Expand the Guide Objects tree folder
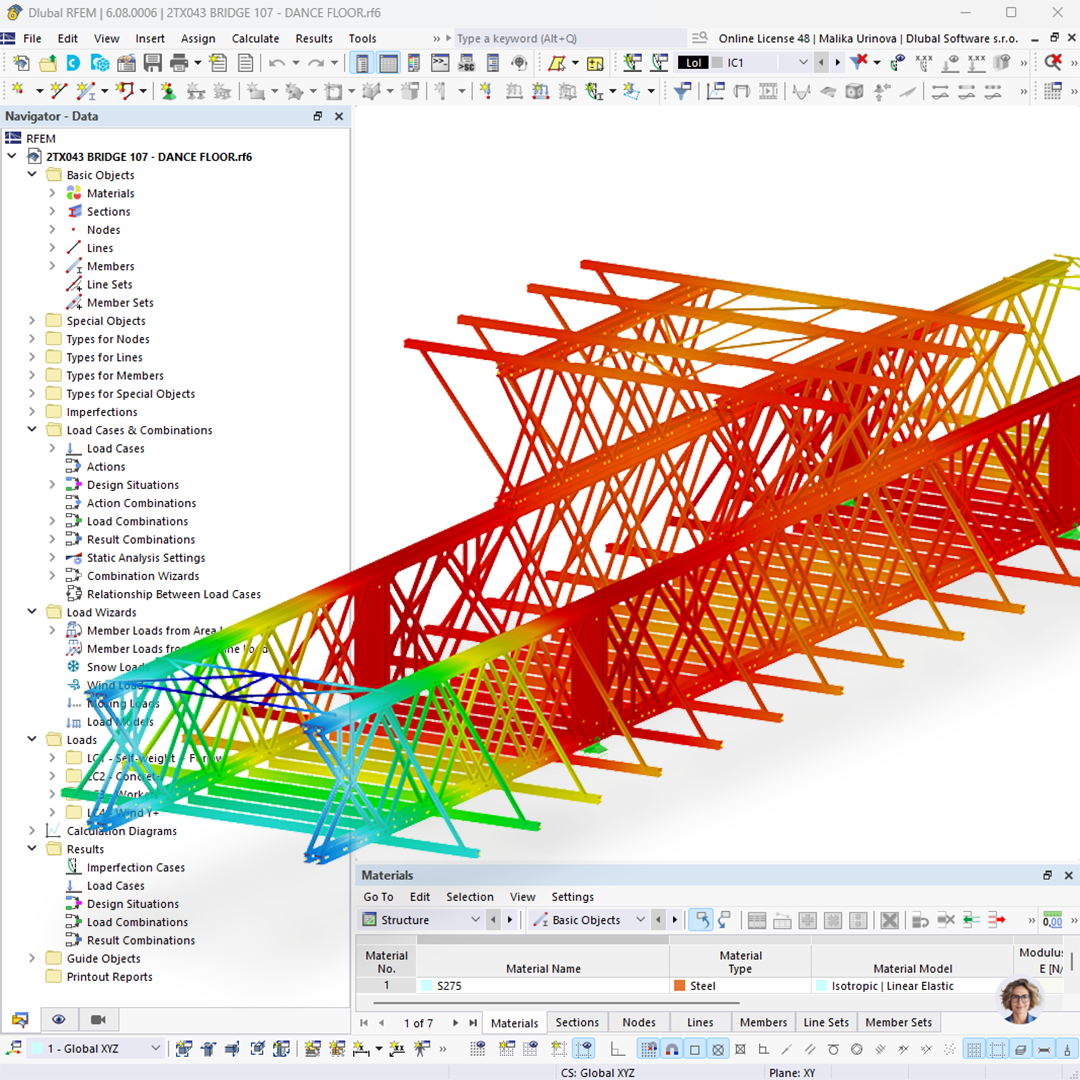 point(32,957)
